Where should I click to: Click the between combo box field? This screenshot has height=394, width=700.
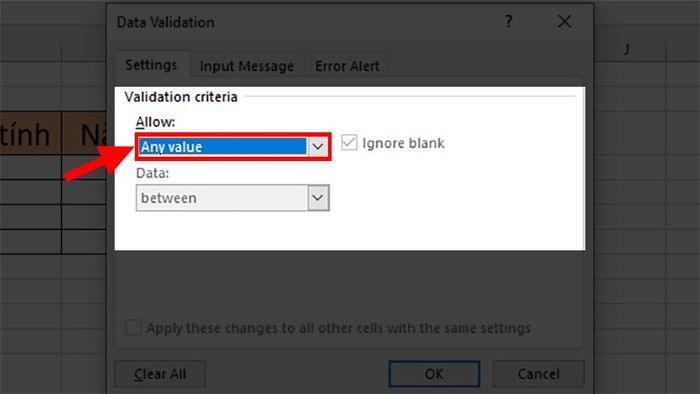pyautogui.click(x=233, y=198)
